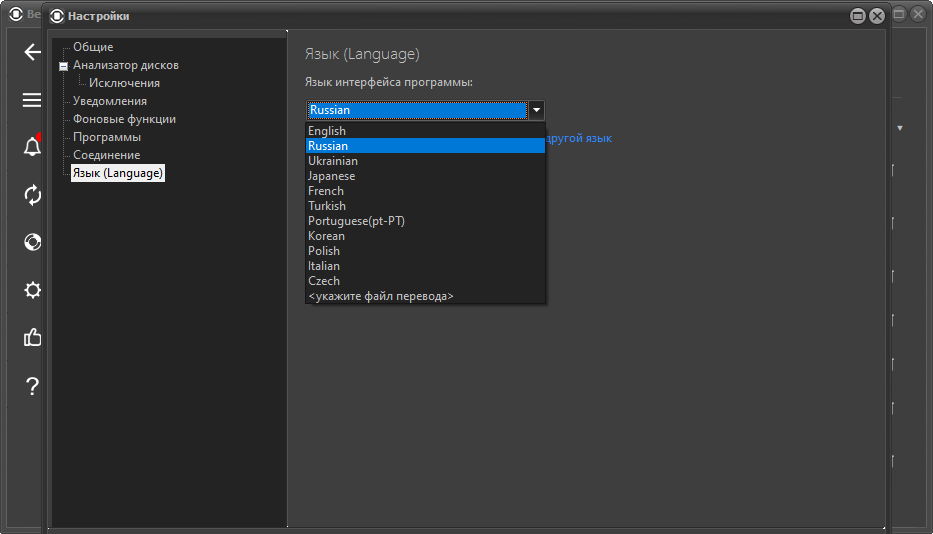Click the language combo box dropdown arrow

536,110
